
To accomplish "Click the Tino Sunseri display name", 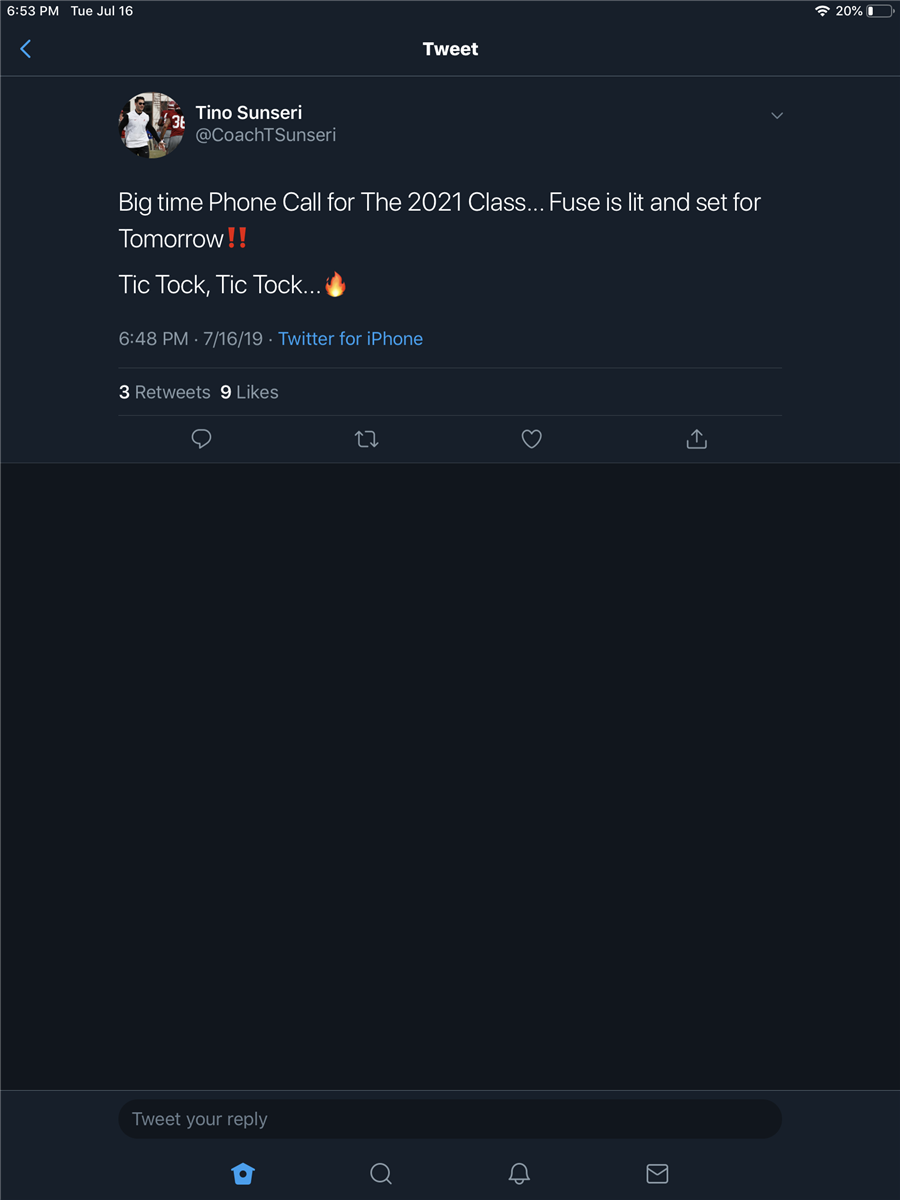I will click(x=249, y=113).
